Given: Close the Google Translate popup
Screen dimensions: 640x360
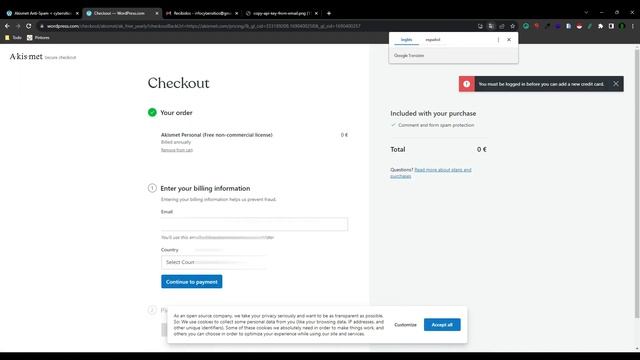Looking at the screenshot, I should tap(509, 40).
